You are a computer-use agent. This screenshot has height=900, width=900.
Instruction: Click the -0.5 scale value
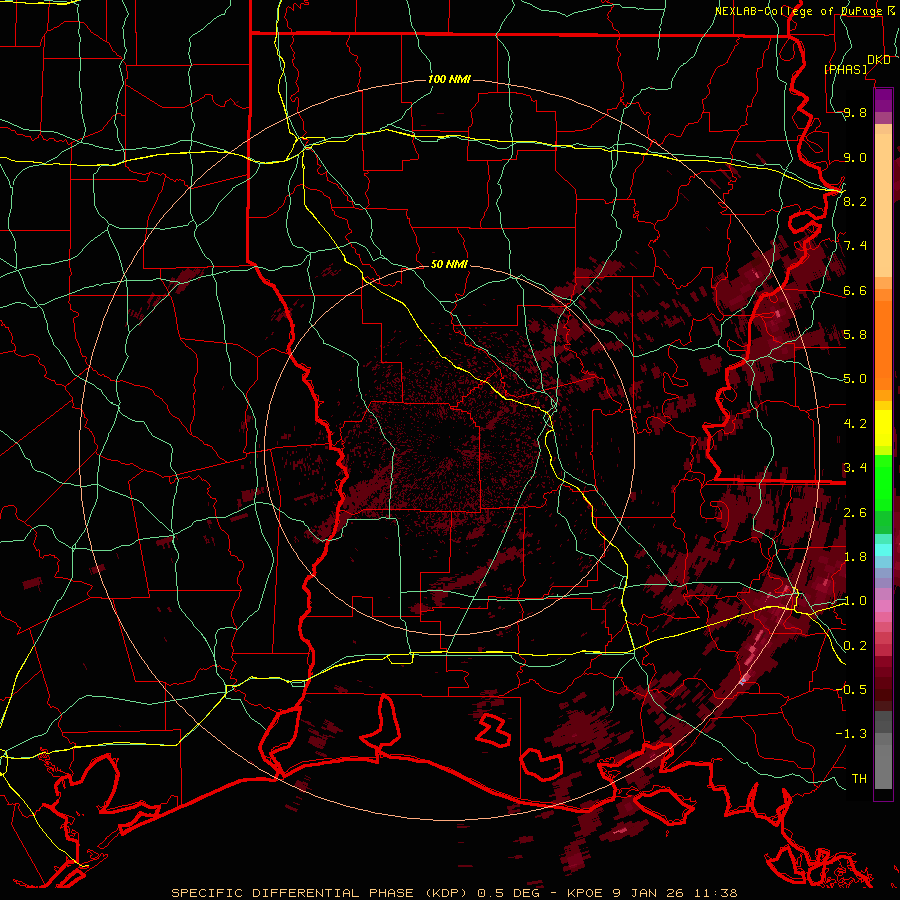[851, 689]
